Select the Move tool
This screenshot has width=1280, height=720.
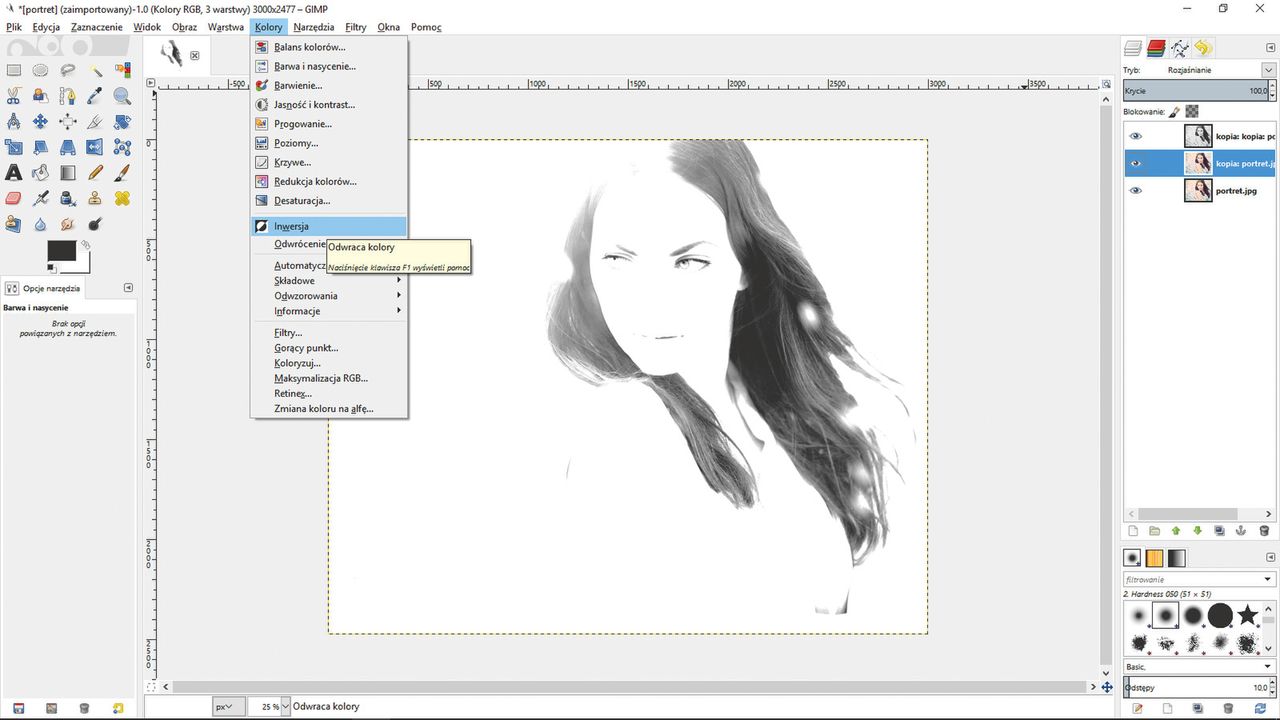point(41,122)
